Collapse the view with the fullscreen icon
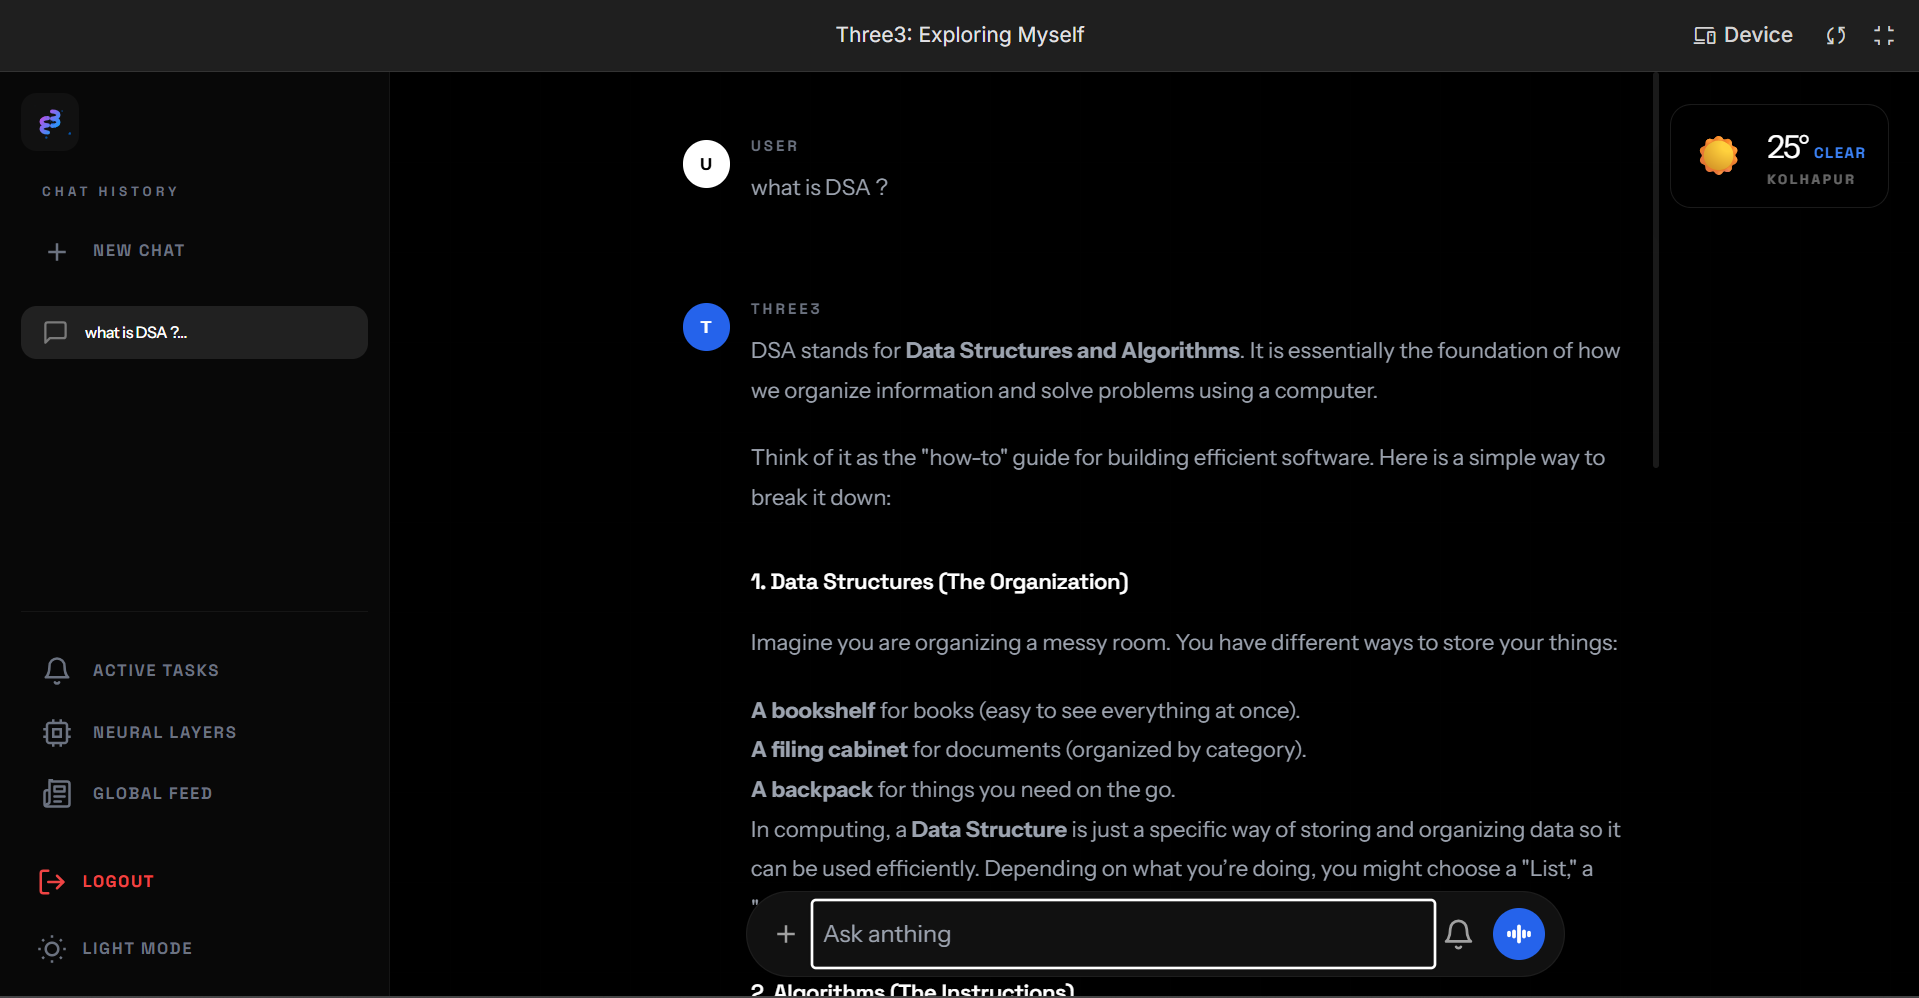The height and width of the screenshot is (998, 1919). tap(1884, 35)
